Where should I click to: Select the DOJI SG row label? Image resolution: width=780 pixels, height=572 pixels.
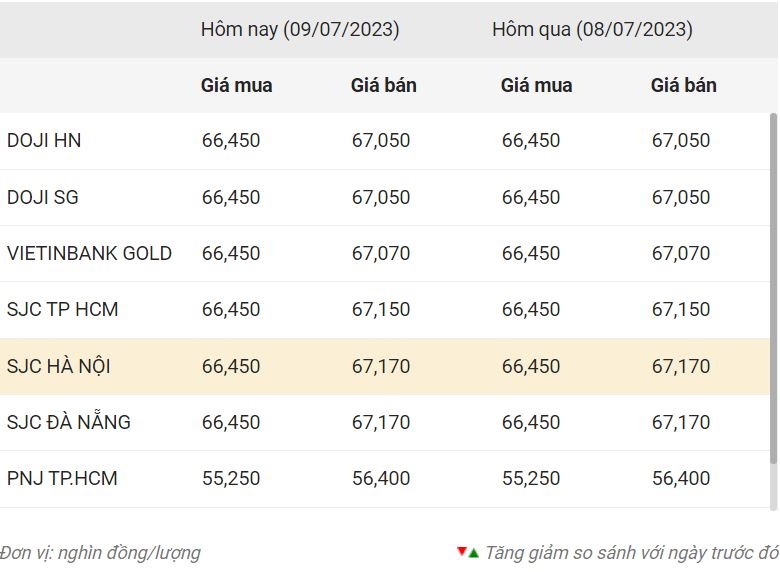[x=43, y=197]
